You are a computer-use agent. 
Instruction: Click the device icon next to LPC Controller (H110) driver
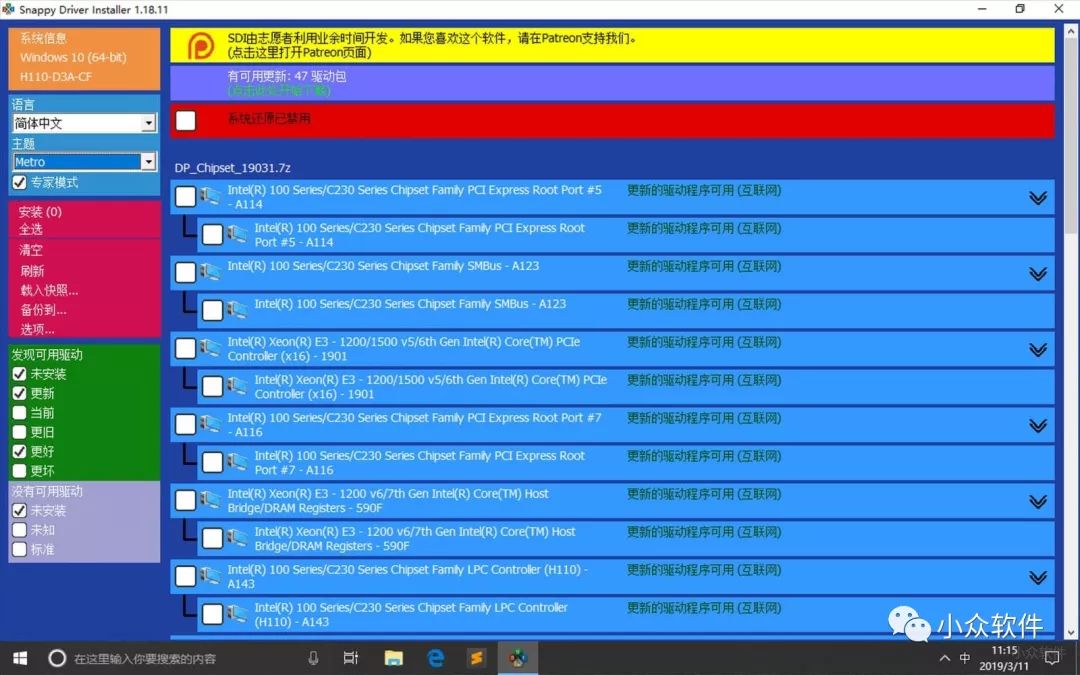(209, 576)
